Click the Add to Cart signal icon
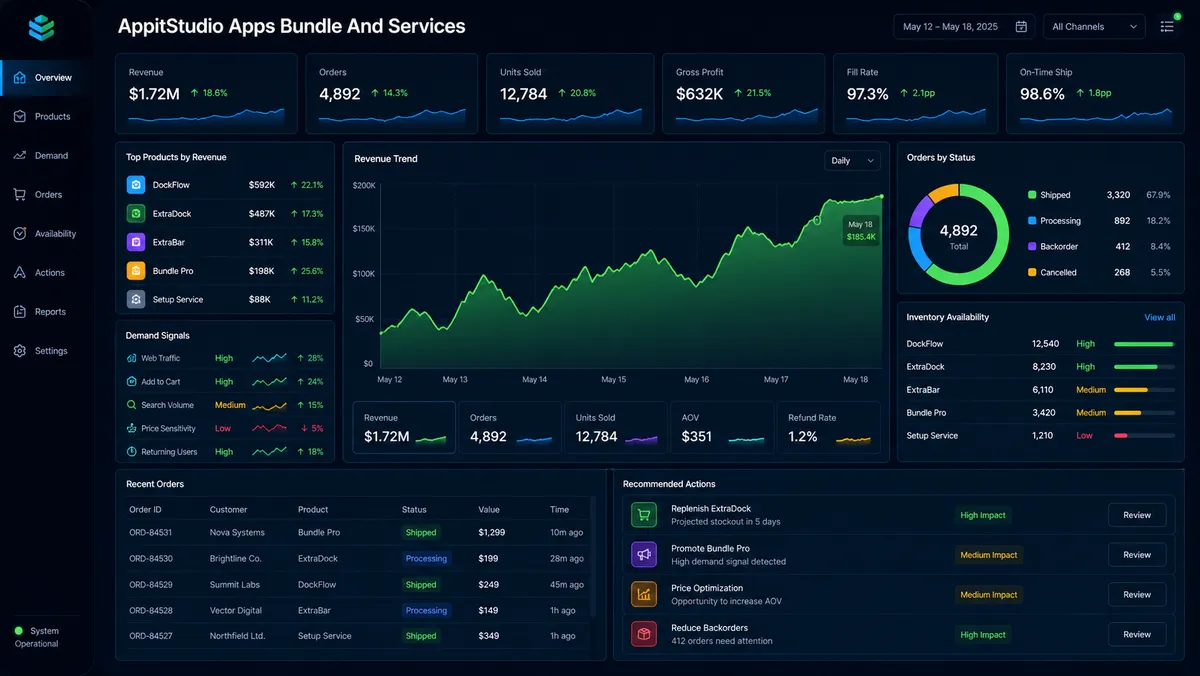 pos(132,381)
